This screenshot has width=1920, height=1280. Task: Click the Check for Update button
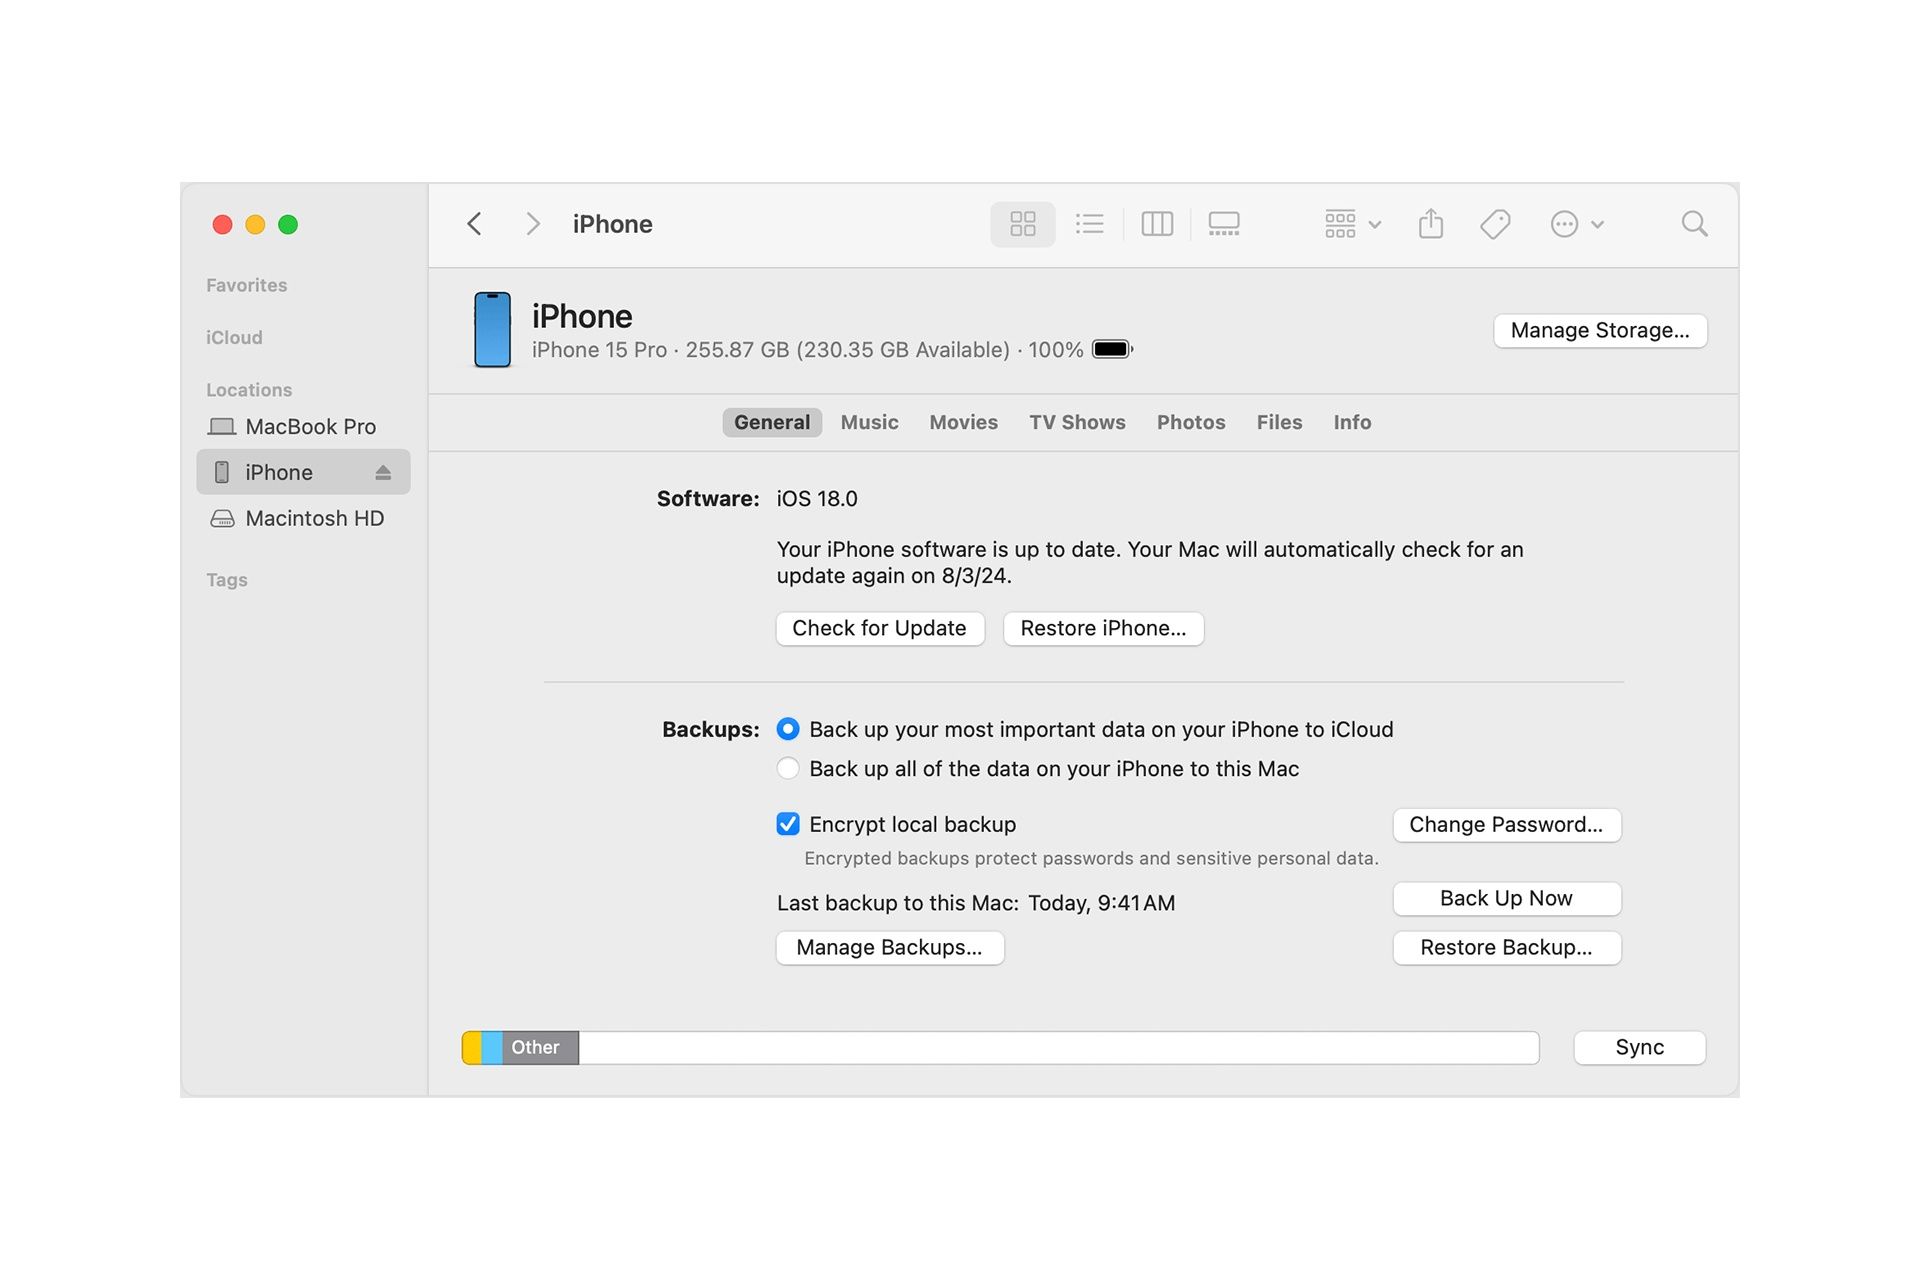tap(879, 628)
